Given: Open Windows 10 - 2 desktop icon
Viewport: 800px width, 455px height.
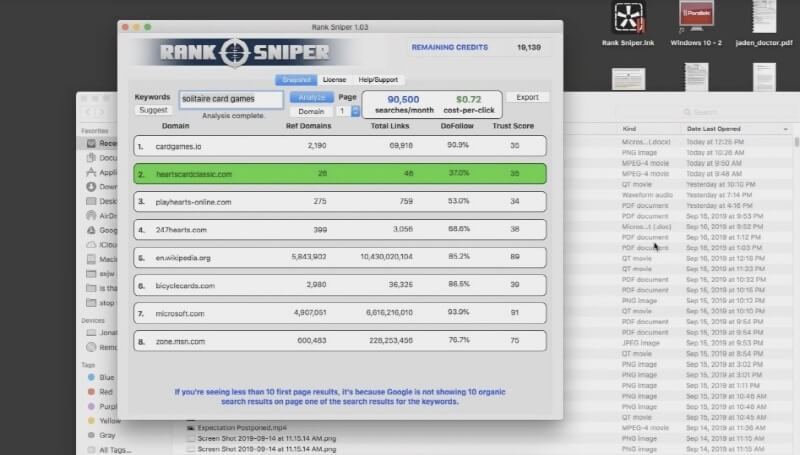Looking at the screenshot, I should 696,24.
